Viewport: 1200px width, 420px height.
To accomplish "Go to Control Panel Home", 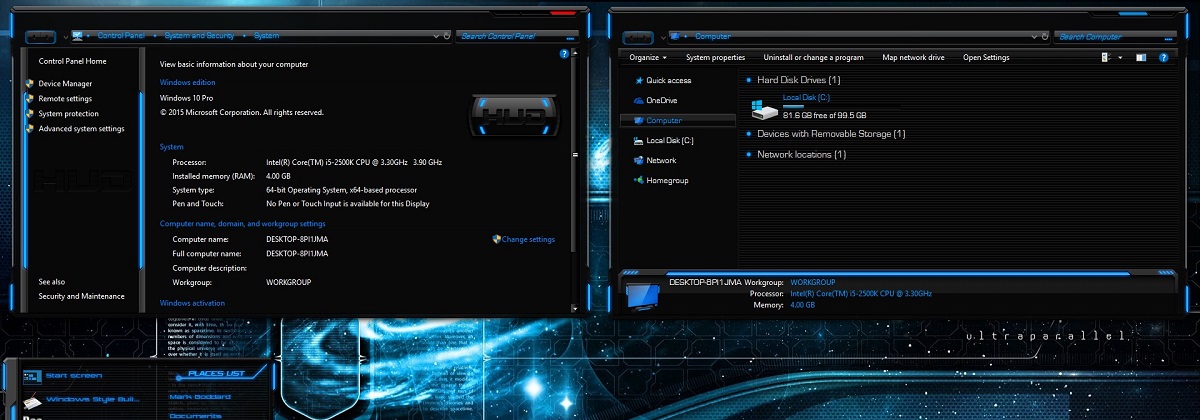I will [72, 62].
